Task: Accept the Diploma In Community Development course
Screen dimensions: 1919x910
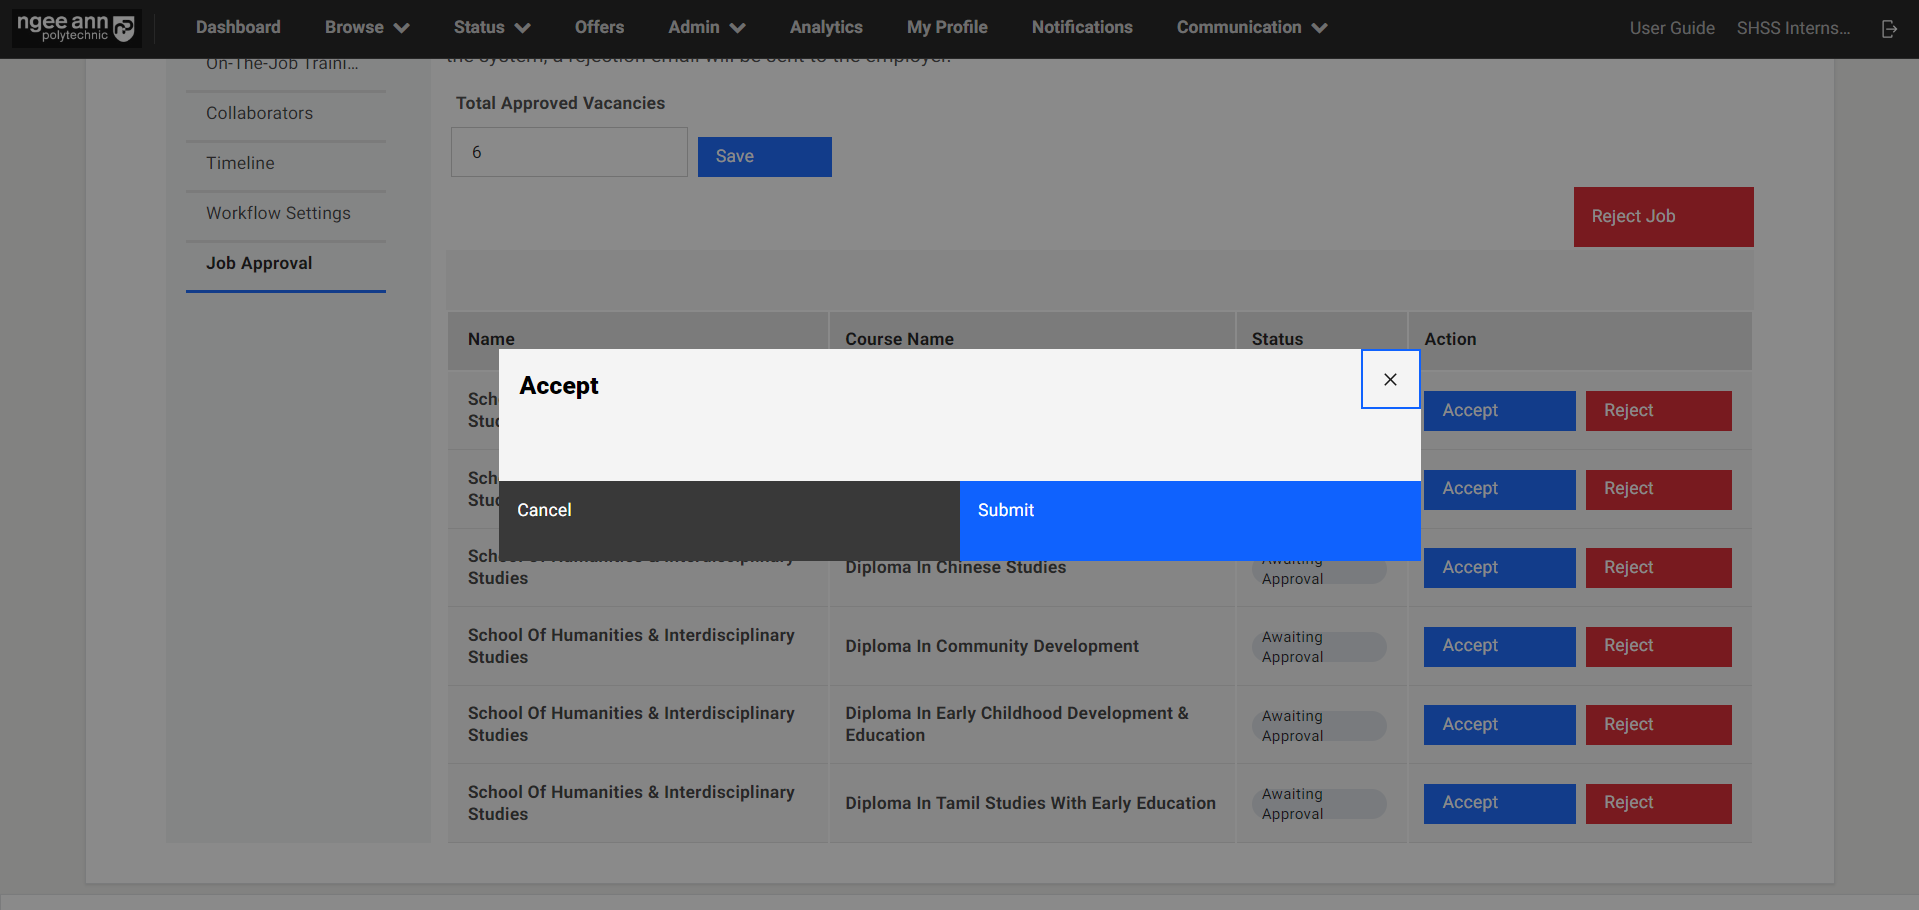Action: point(1498,646)
